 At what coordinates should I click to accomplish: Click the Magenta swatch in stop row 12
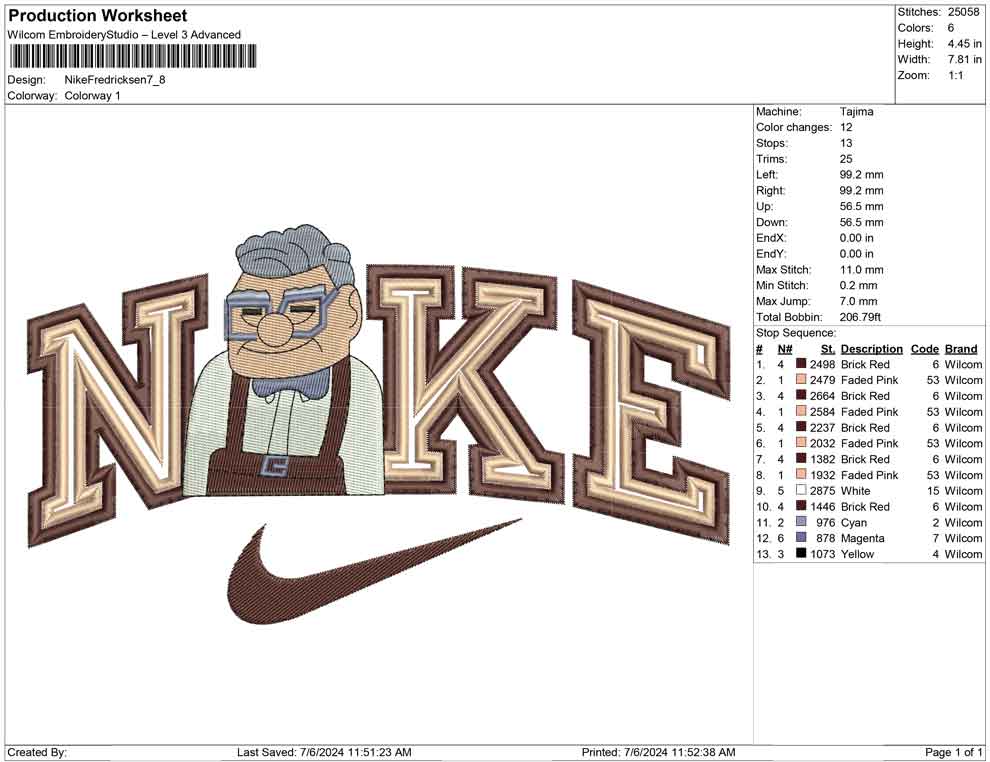click(801, 538)
